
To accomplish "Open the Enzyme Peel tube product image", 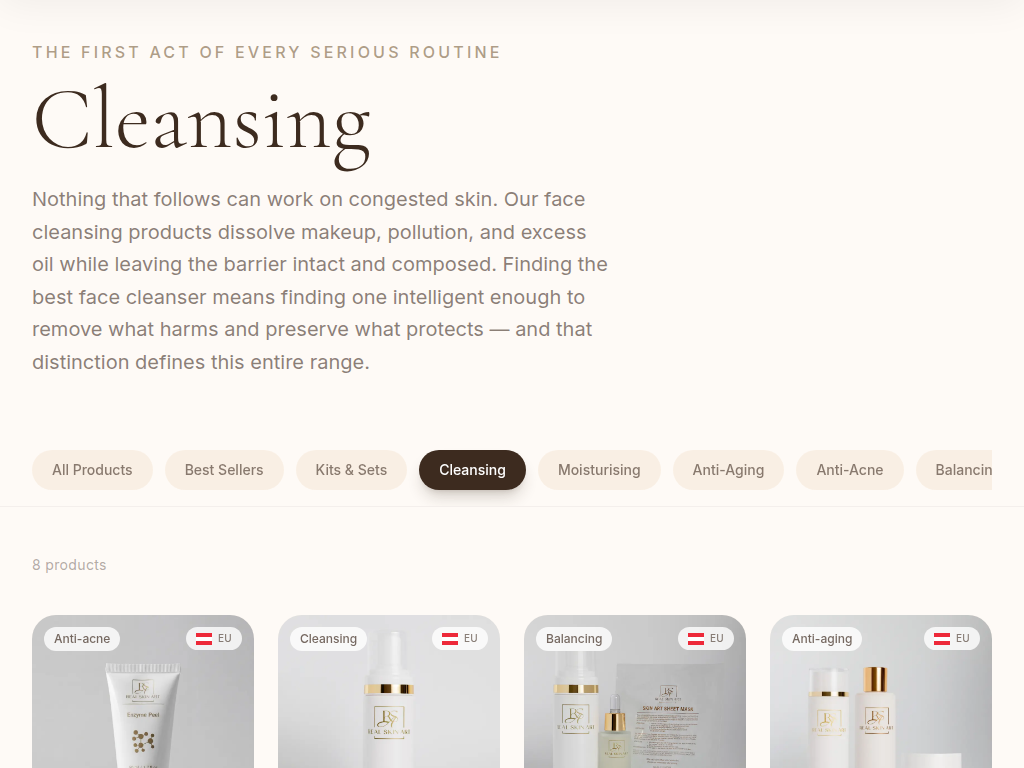I will [x=143, y=715].
